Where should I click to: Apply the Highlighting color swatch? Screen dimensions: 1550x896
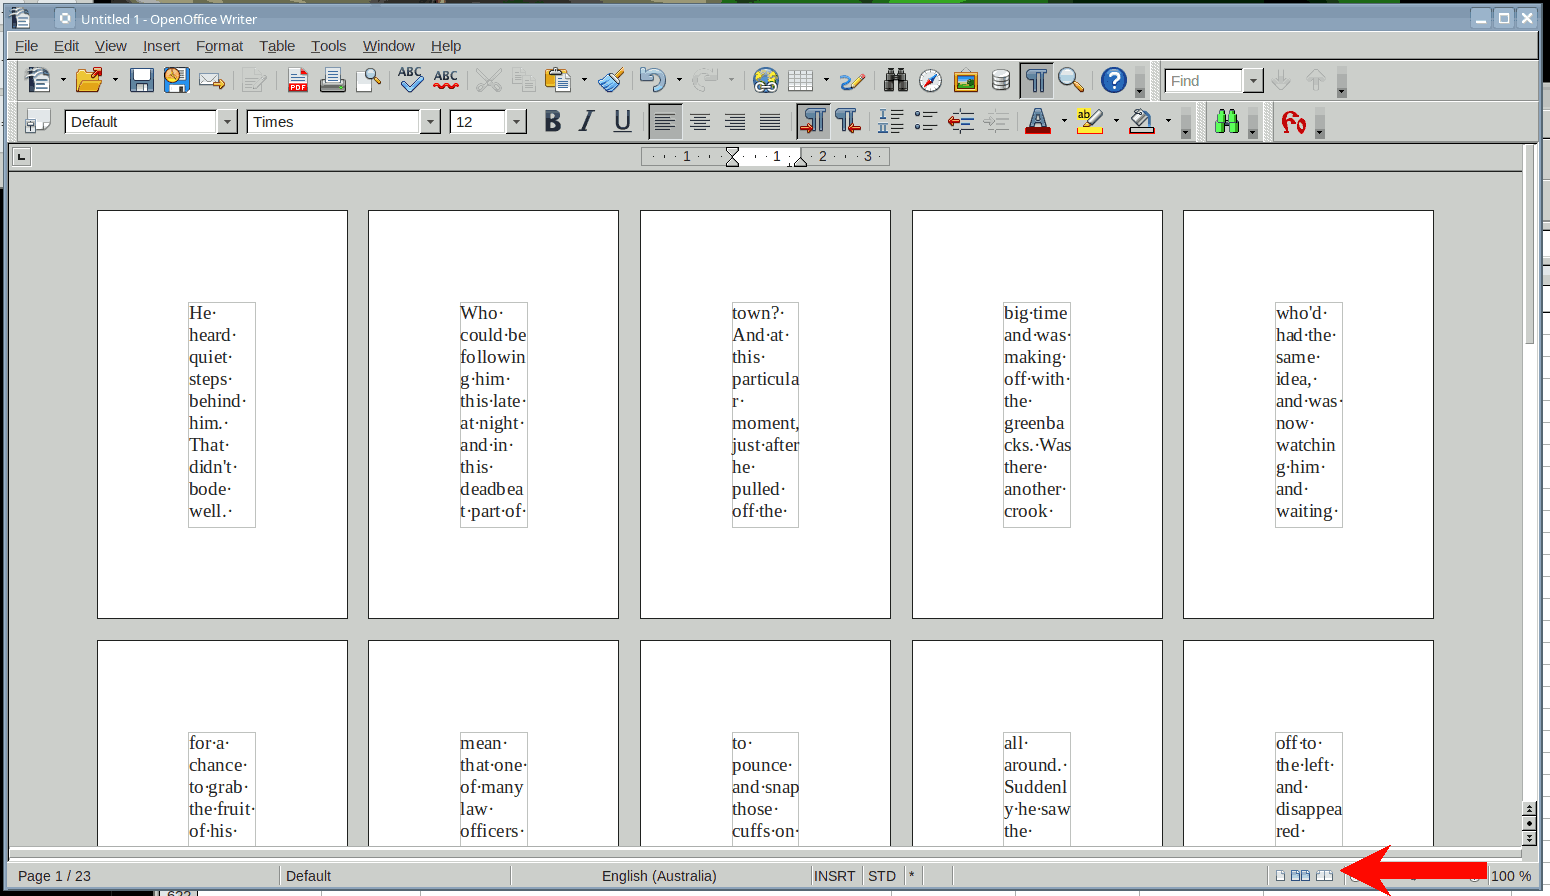1090,121
